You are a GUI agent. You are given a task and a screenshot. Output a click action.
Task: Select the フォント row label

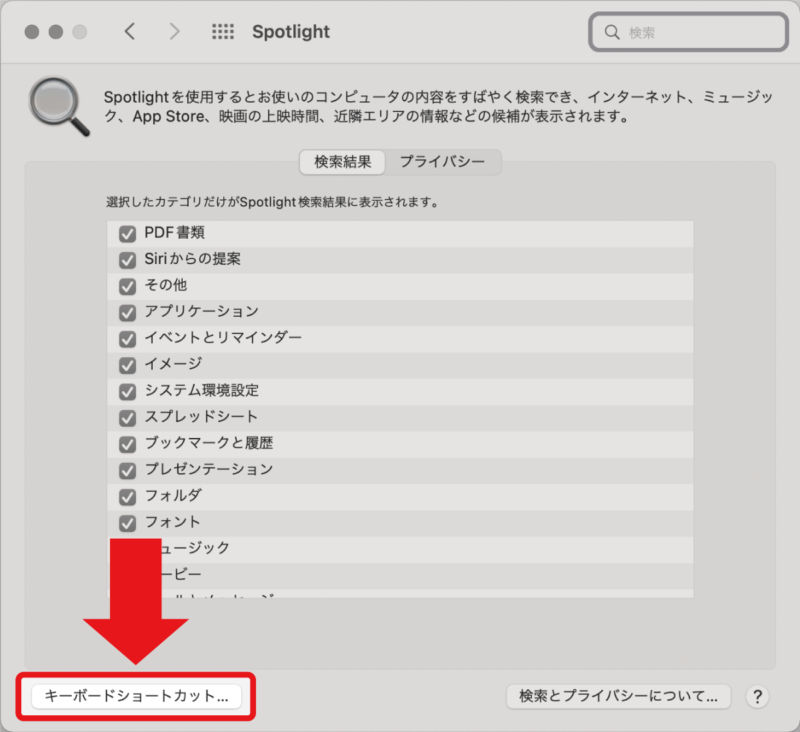pyautogui.click(x=172, y=522)
